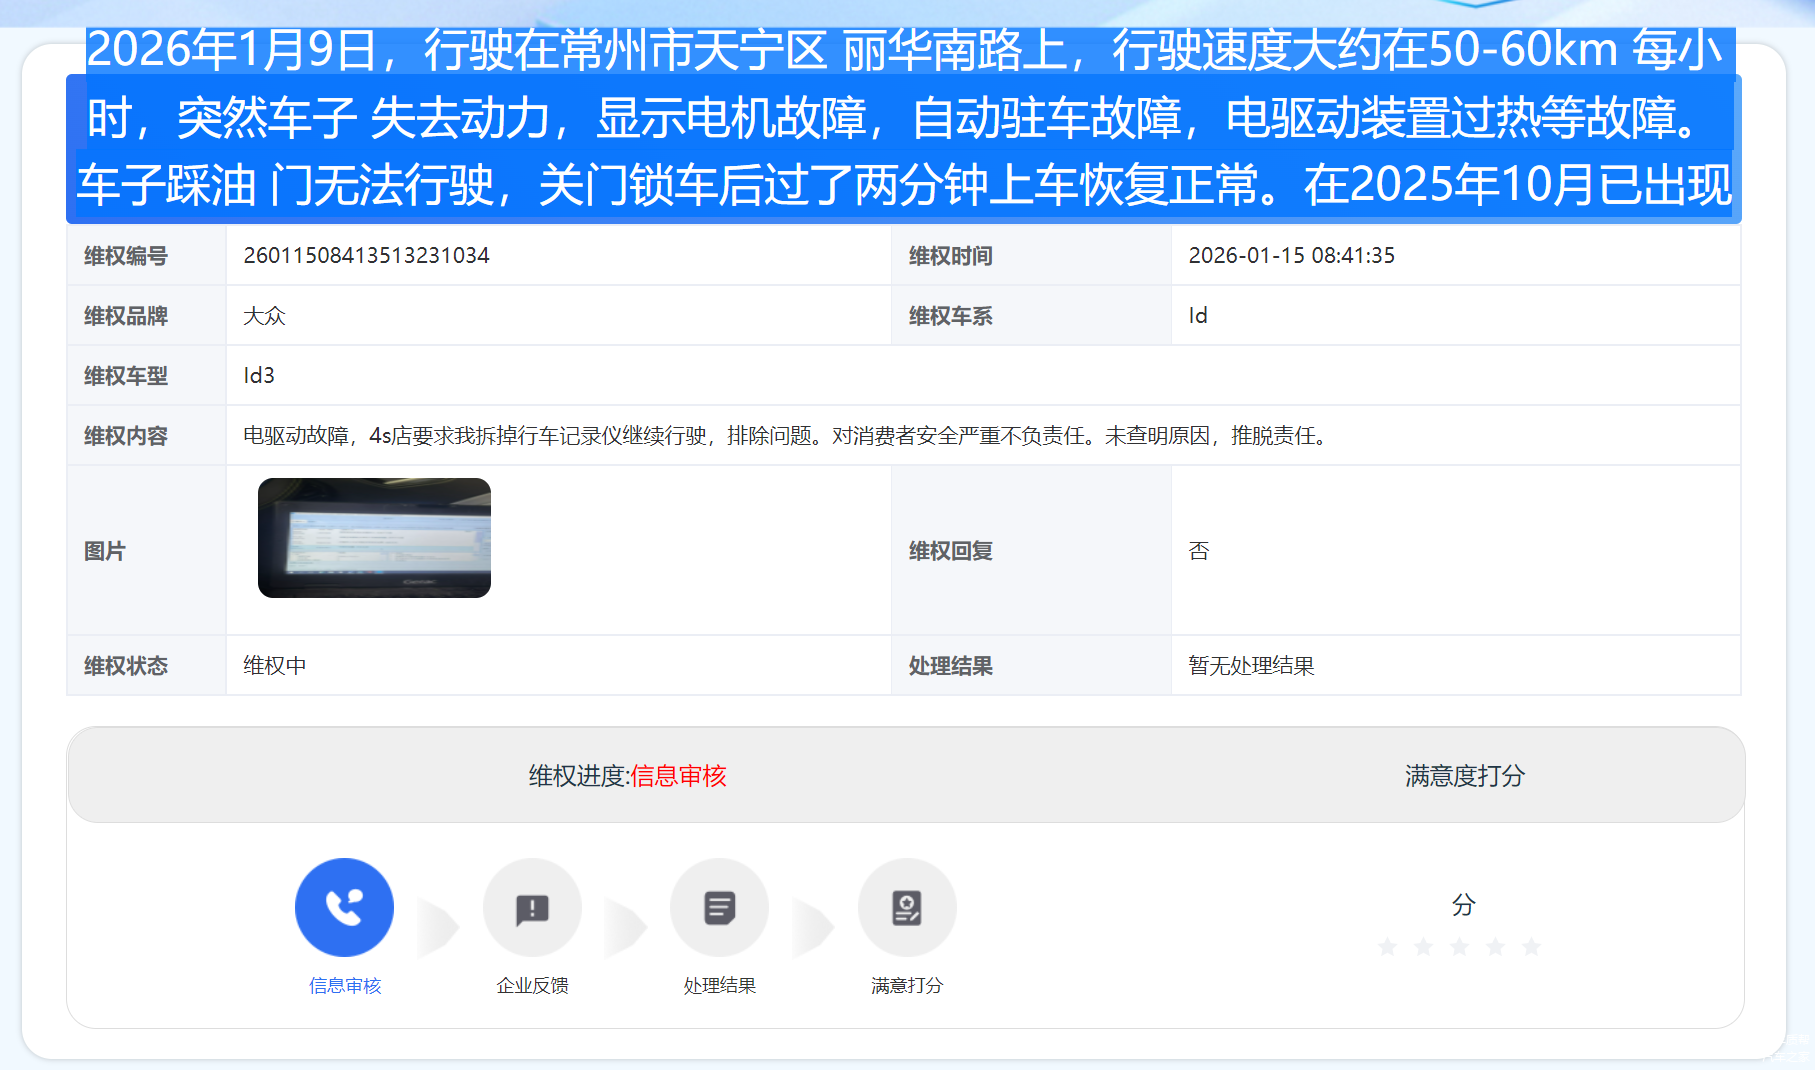Click the complaint content text about 电驱动故障

tap(785, 435)
